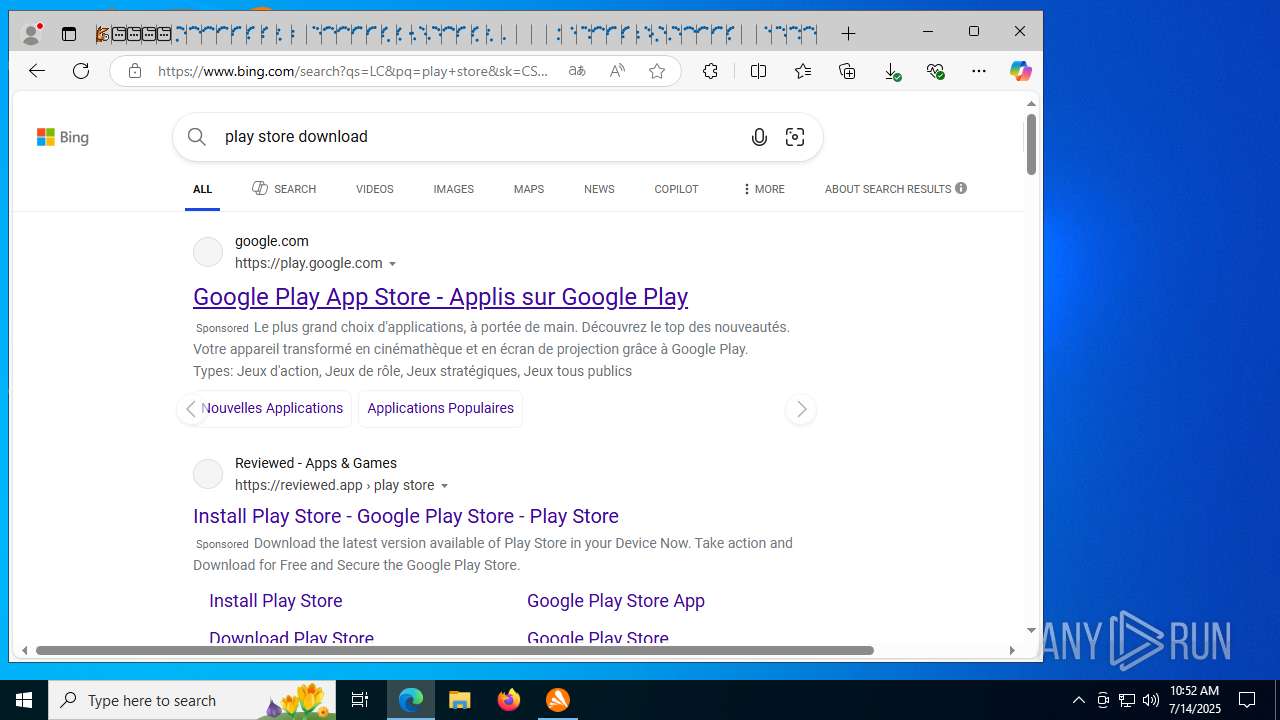Open Task View on the taskbar

click(x=360, y=700)
